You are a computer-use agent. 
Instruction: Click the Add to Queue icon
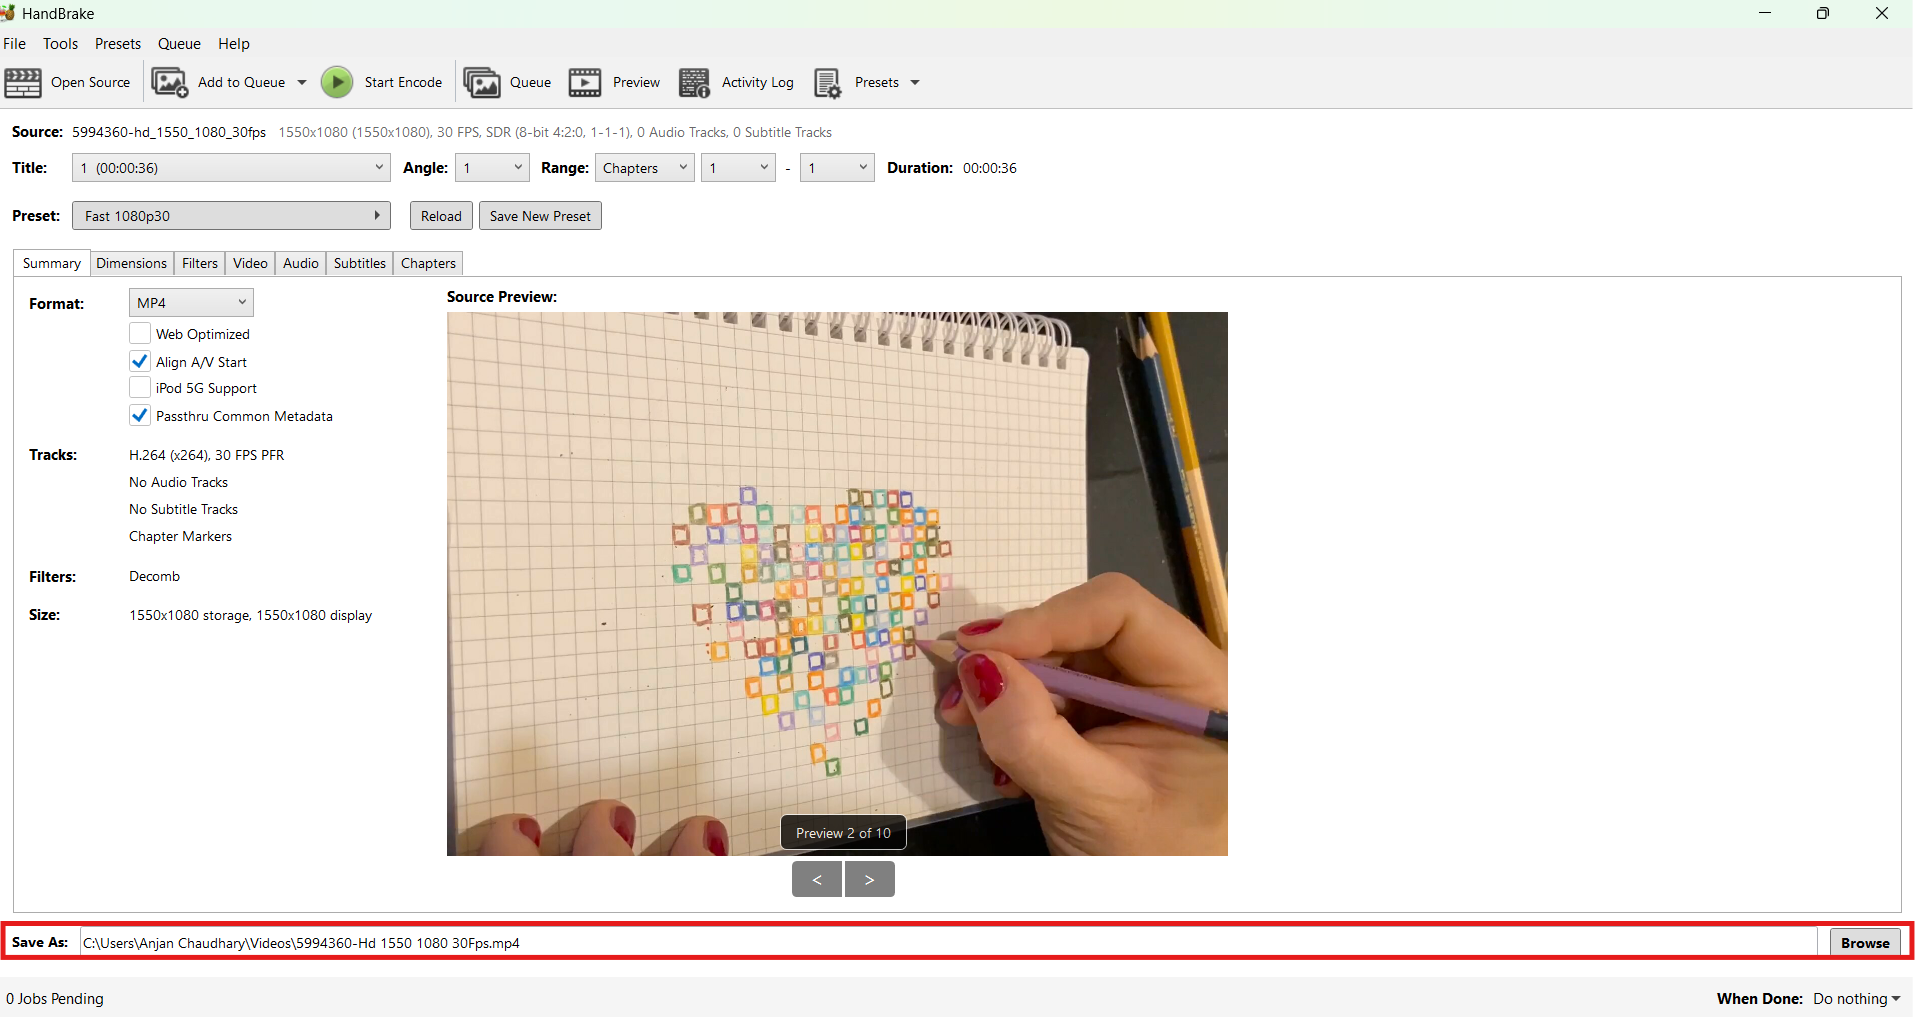[x=169, y=83]
